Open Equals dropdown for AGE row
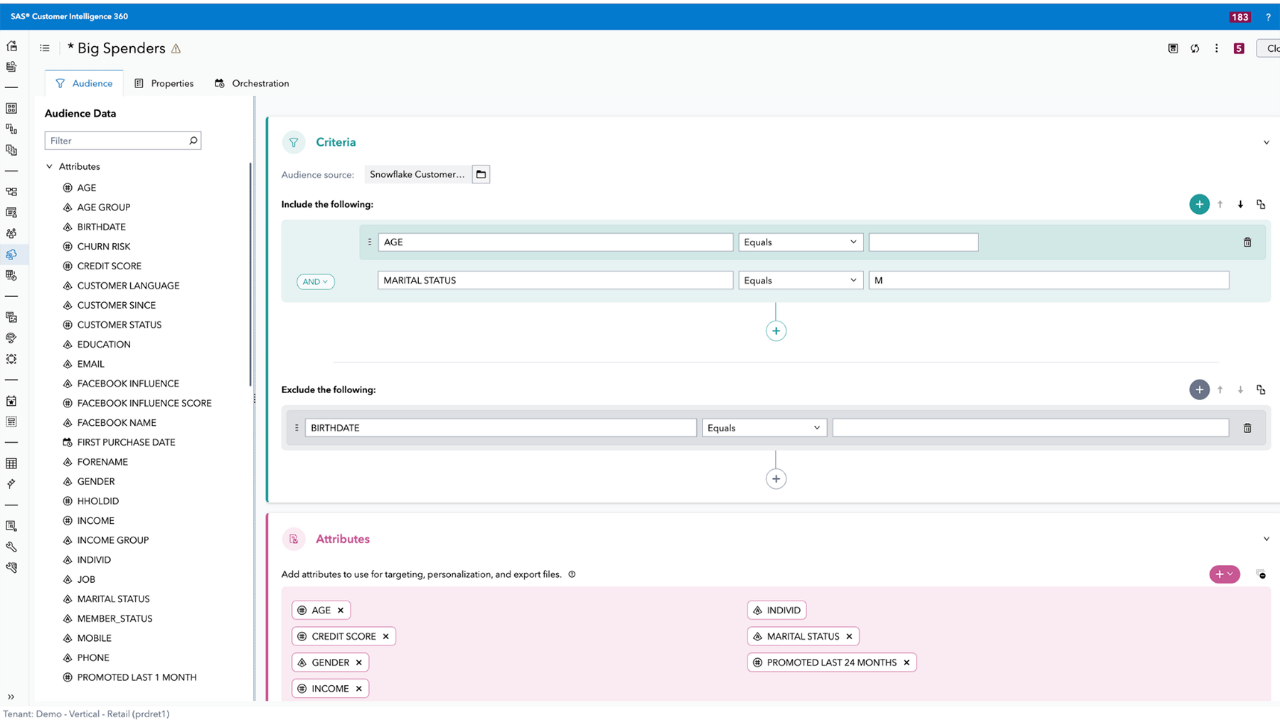Viewport: 1280px width, 720px height. 800,242
